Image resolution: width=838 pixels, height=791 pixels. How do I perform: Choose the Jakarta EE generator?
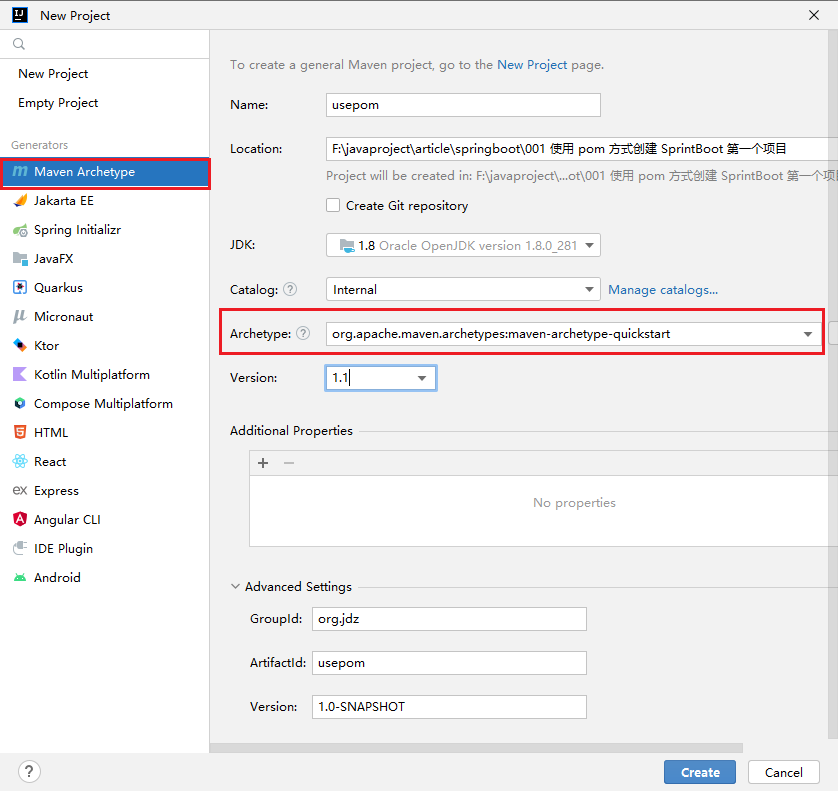tap(105, 200)
